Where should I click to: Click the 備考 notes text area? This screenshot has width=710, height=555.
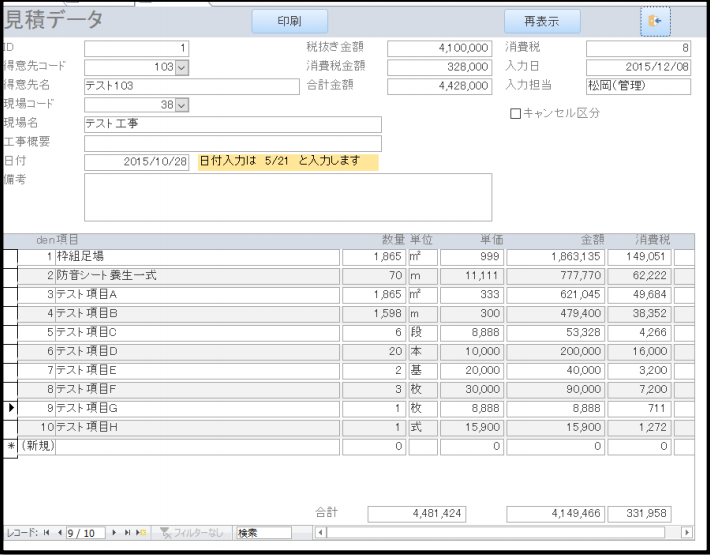288,197
